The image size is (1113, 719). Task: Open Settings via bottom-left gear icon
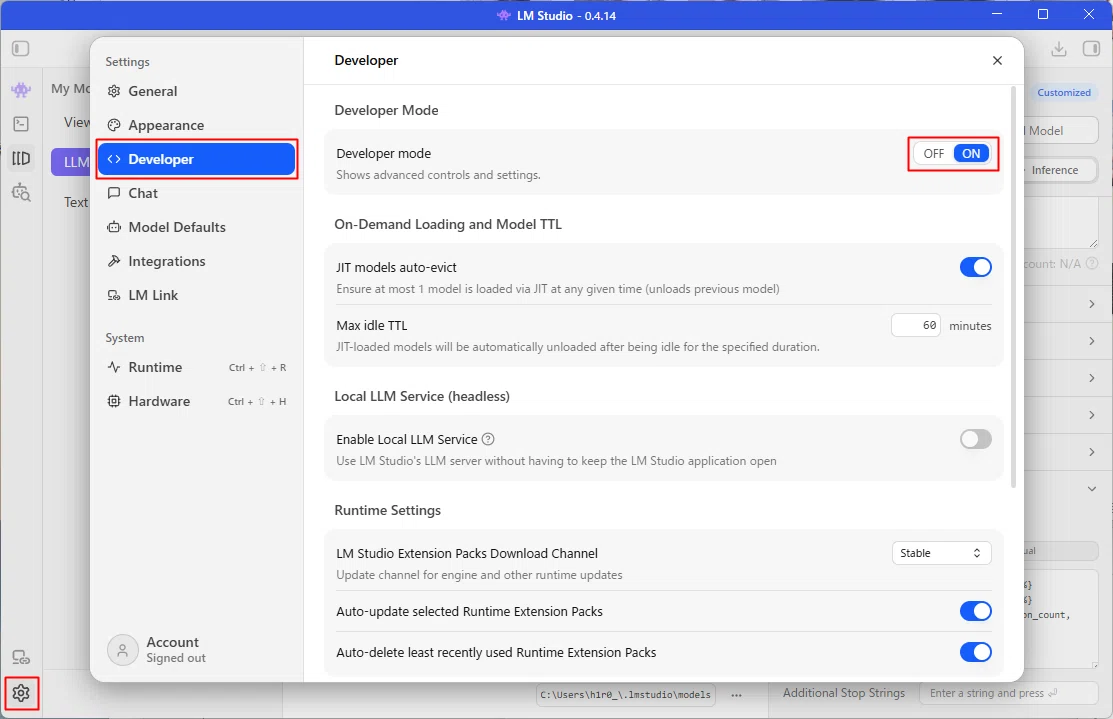tap(21, 693)
